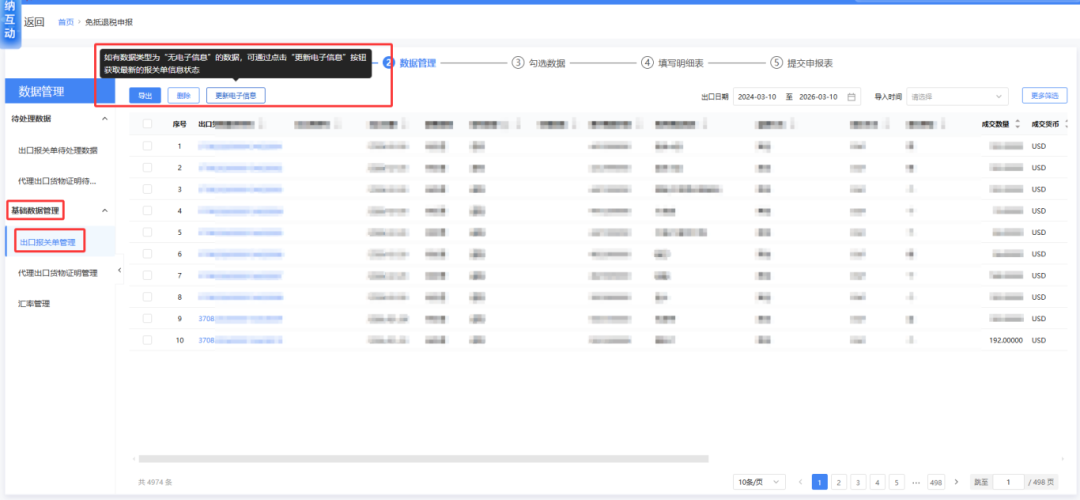Click the horizontal scrollbar under the table
This screenshot has width=1080, height=500.
(x=423, y=458)
